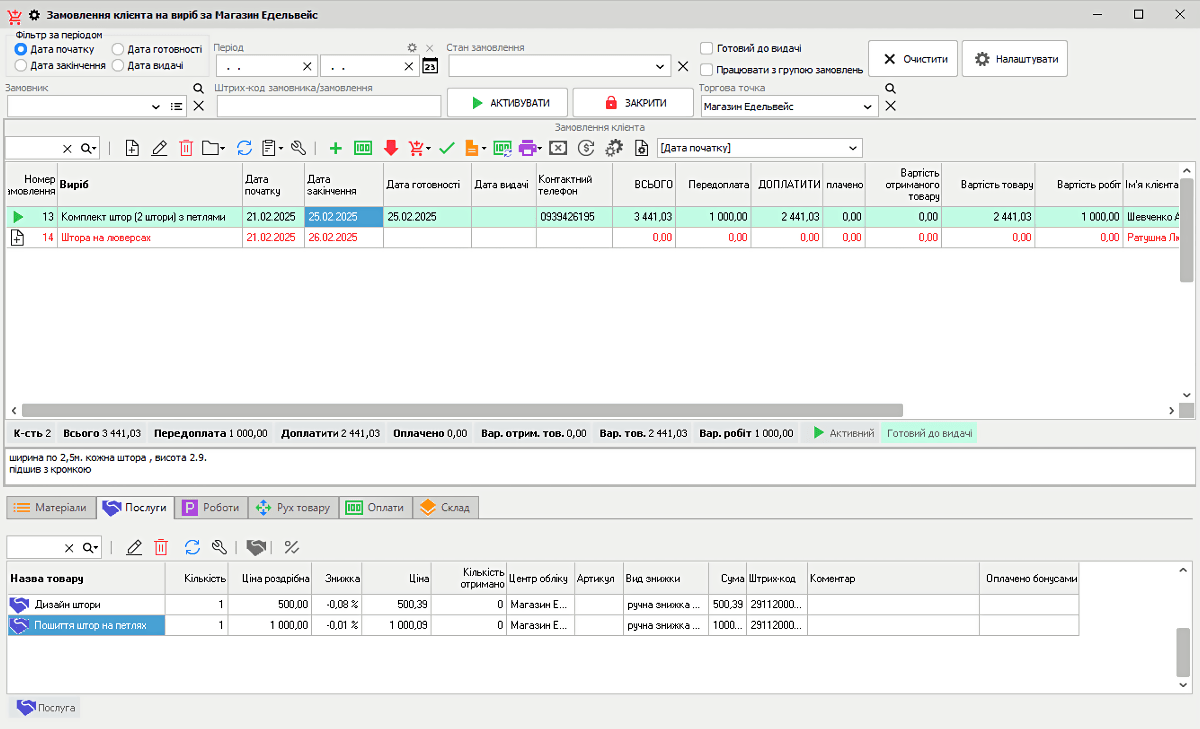Click the green plus add icon
The width and height of the screenshot is (1200, 729).
[335, 148]
